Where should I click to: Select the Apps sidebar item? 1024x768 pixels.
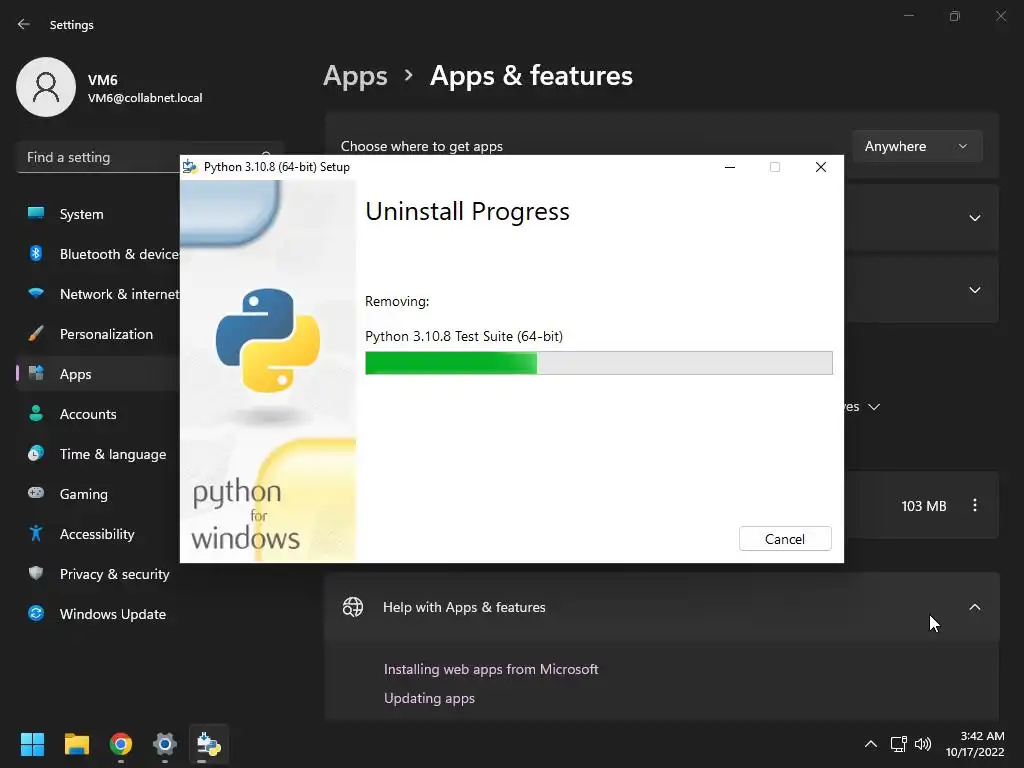[98, 374]
